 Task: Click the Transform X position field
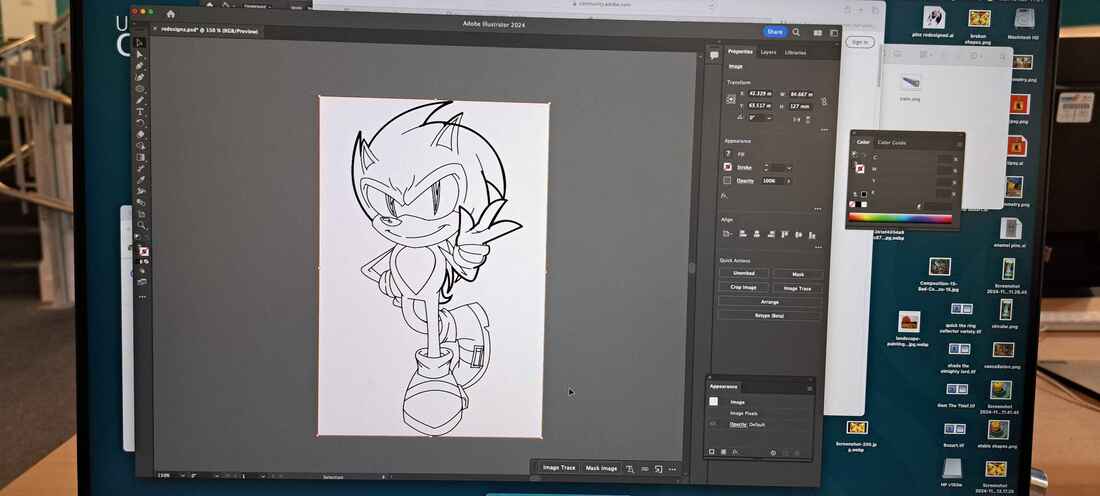coord(760,93)
